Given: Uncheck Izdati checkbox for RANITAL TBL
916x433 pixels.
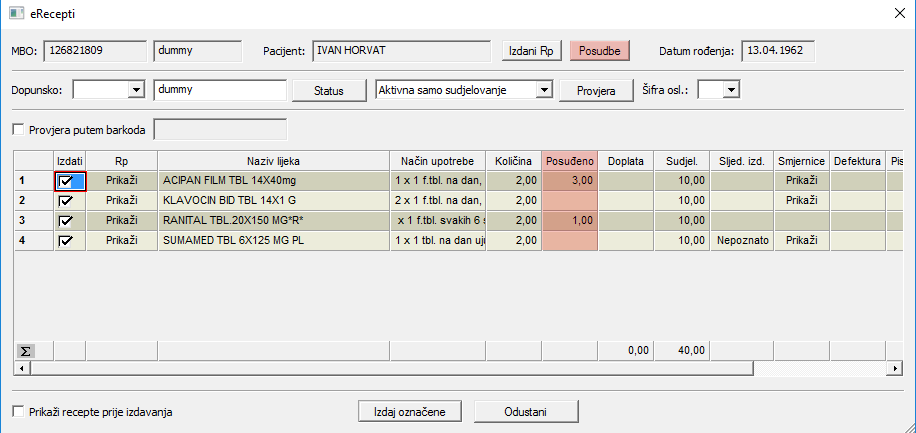Looking at the screenshot, I should click(x=65, y=221).
